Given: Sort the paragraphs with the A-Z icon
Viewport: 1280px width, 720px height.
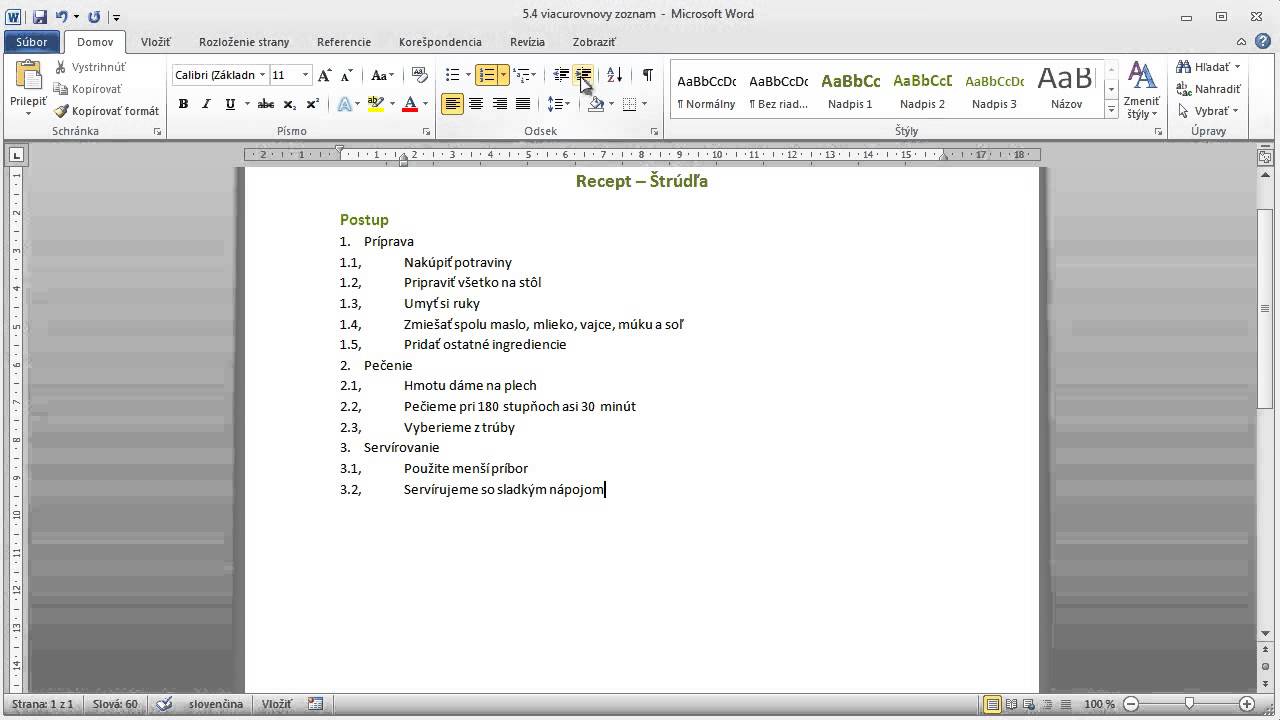Looking at the screenshot, I should click(614, 75).
